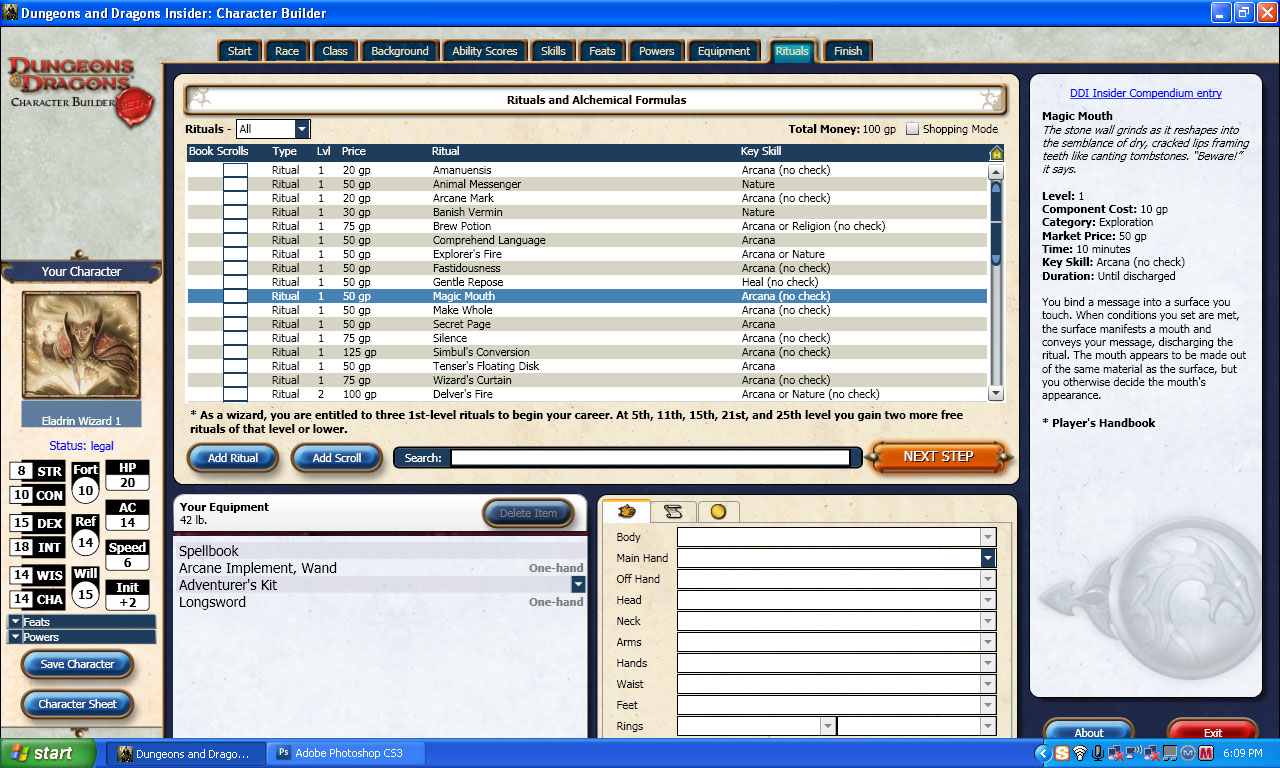Click the Add Ritual button
The image size is (1280, 768).
[233, 458]
